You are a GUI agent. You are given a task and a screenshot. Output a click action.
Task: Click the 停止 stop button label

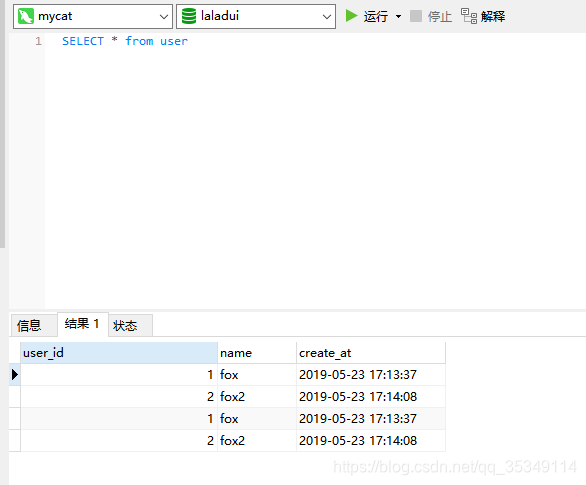pos(440,16)
